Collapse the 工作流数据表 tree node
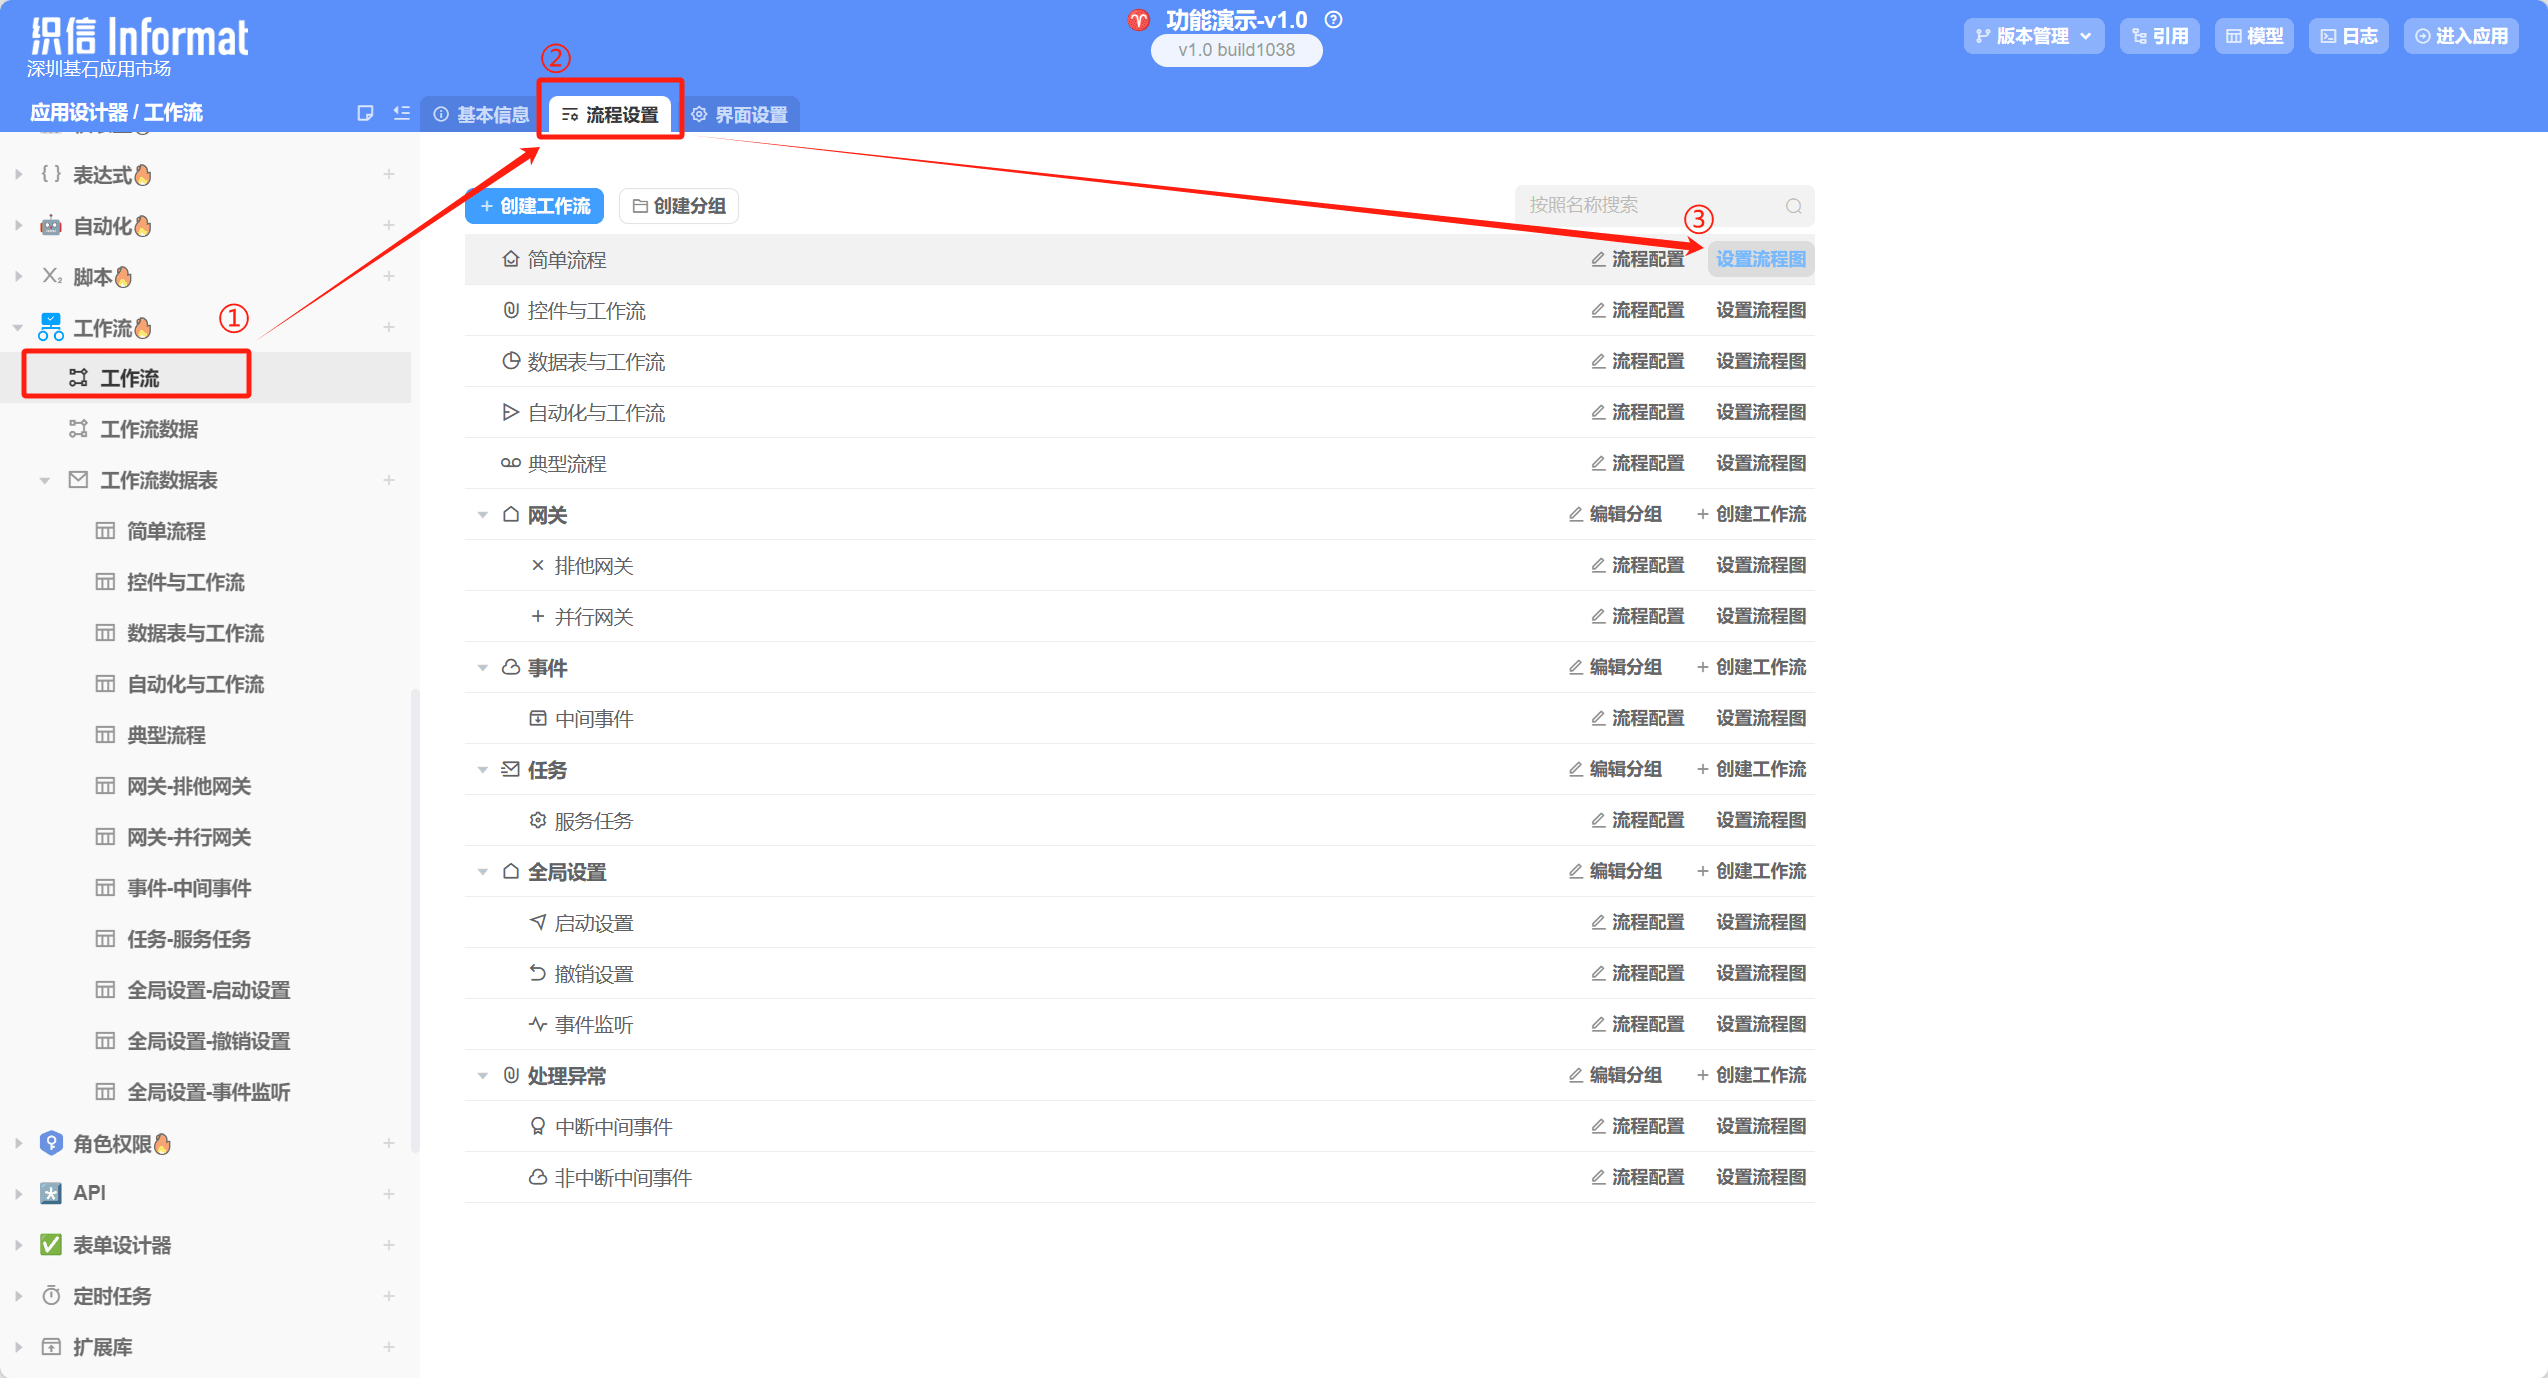The height and width of the screenshot is (1378, 2548). (45, 481)
